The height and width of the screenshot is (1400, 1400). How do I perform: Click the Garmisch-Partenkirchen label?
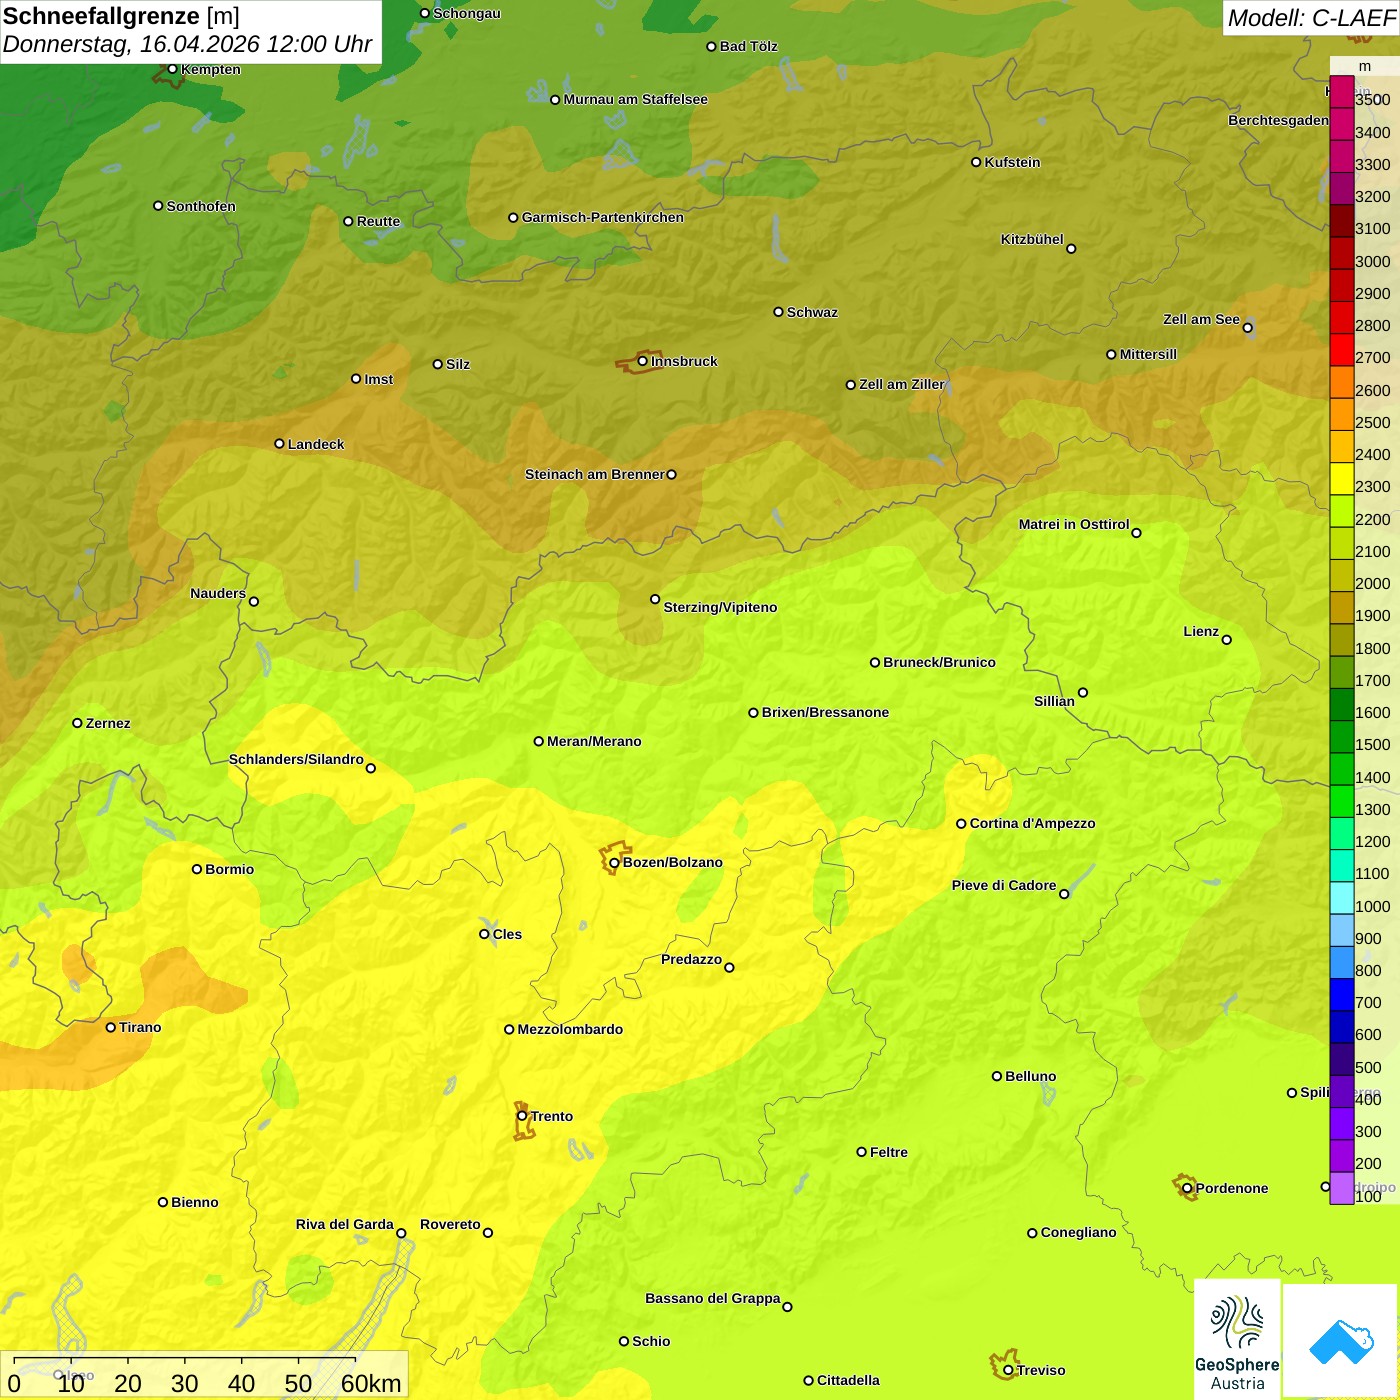pyautogui.click(x=603, y=217)
